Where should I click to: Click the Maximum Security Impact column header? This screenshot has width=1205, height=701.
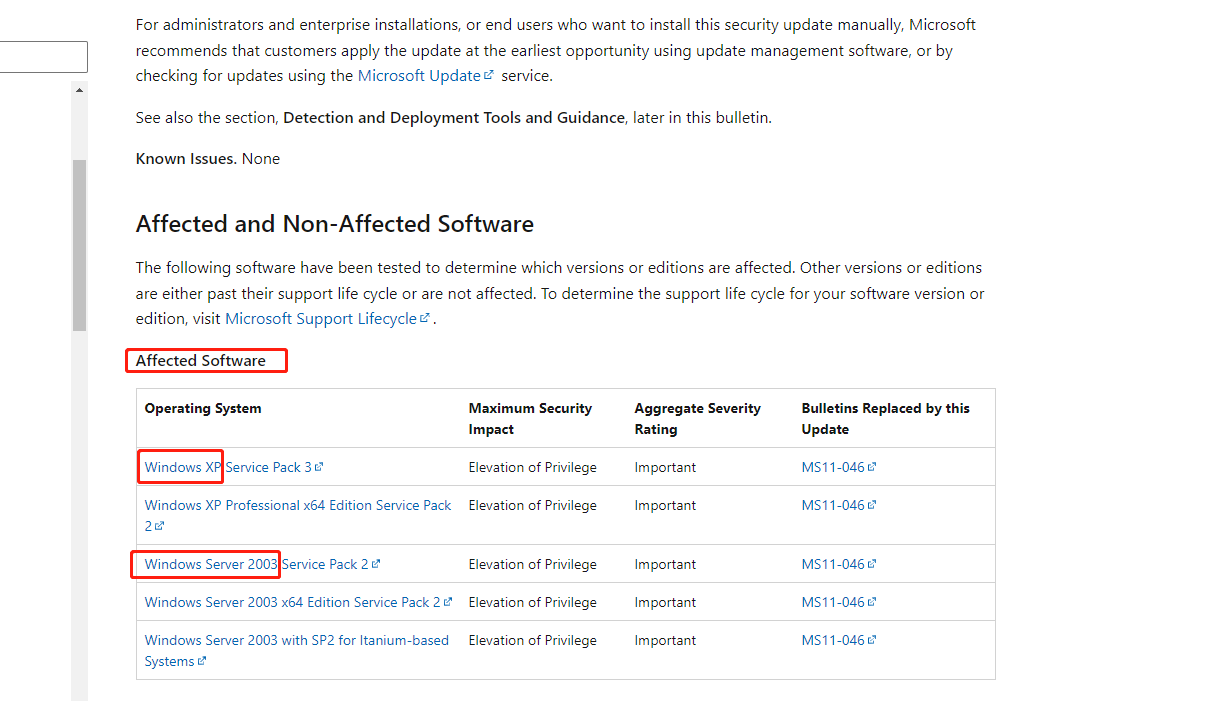click(530, 418)
